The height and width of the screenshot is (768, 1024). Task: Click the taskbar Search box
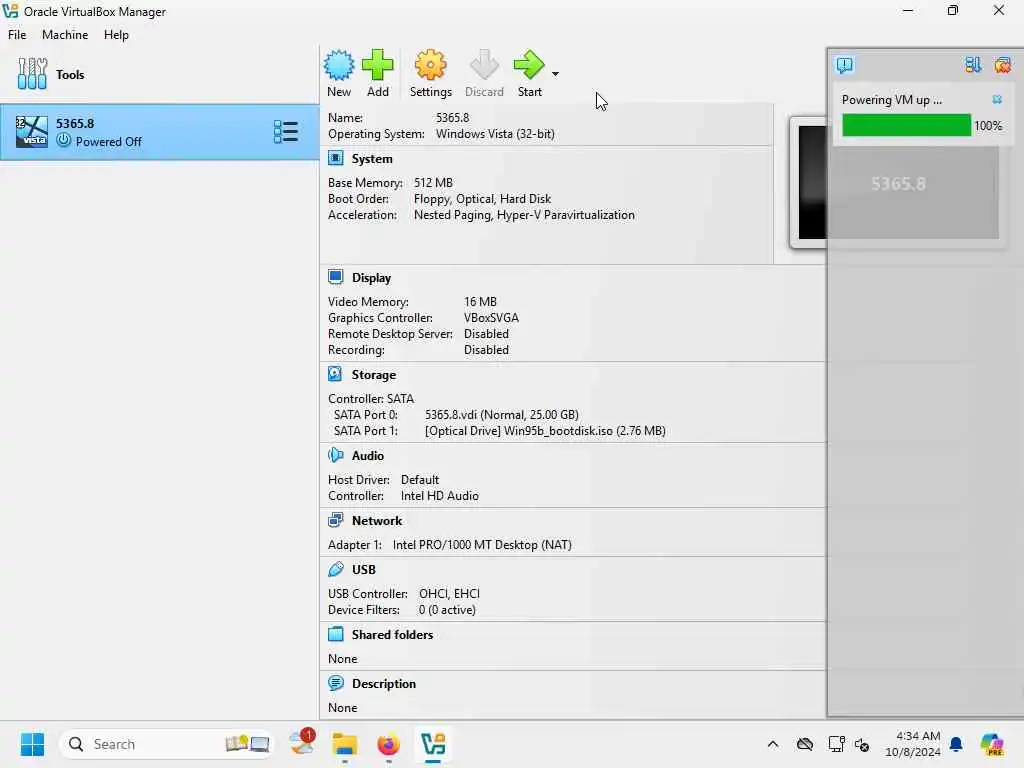(166, 744)
